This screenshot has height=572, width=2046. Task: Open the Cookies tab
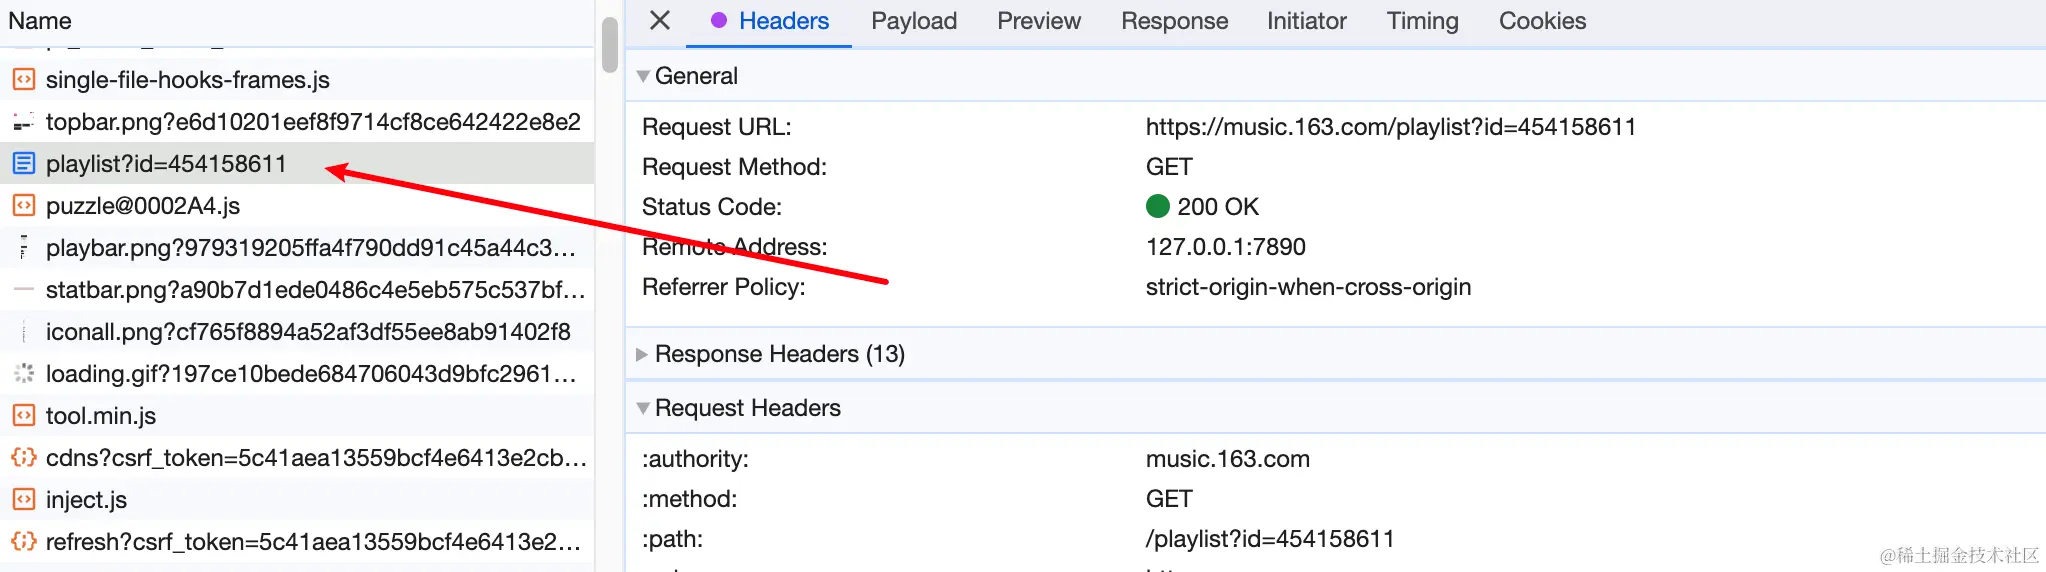pyautogui.click(x=1542, y=21)
